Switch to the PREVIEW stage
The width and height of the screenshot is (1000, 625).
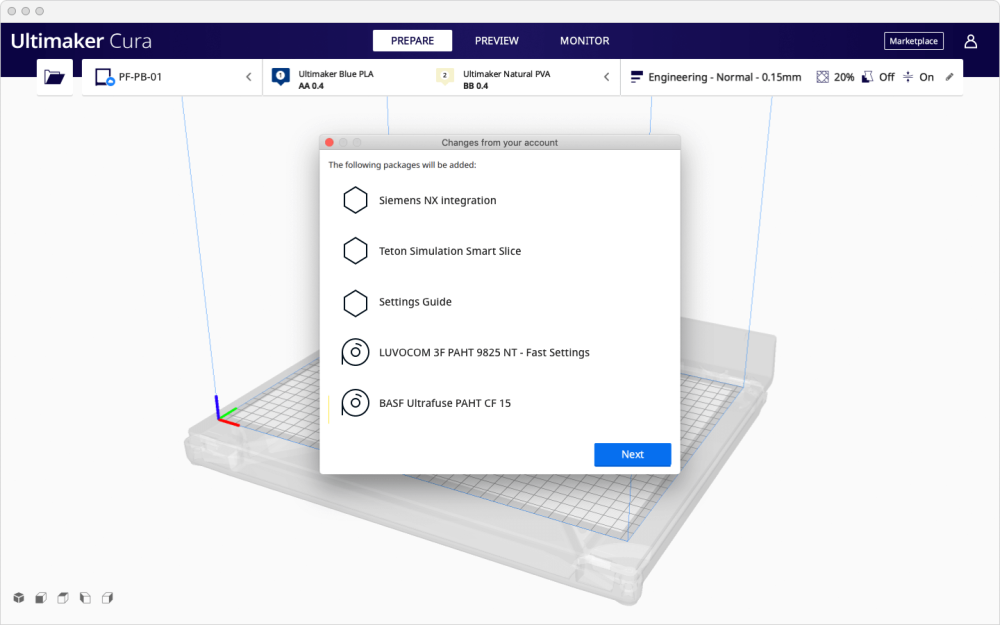point(497,41)
